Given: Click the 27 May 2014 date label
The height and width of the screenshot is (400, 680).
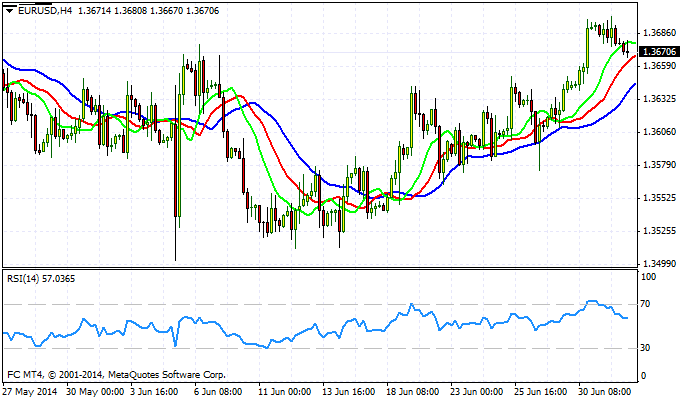Looking at the screenshot, I should [30, 391].
